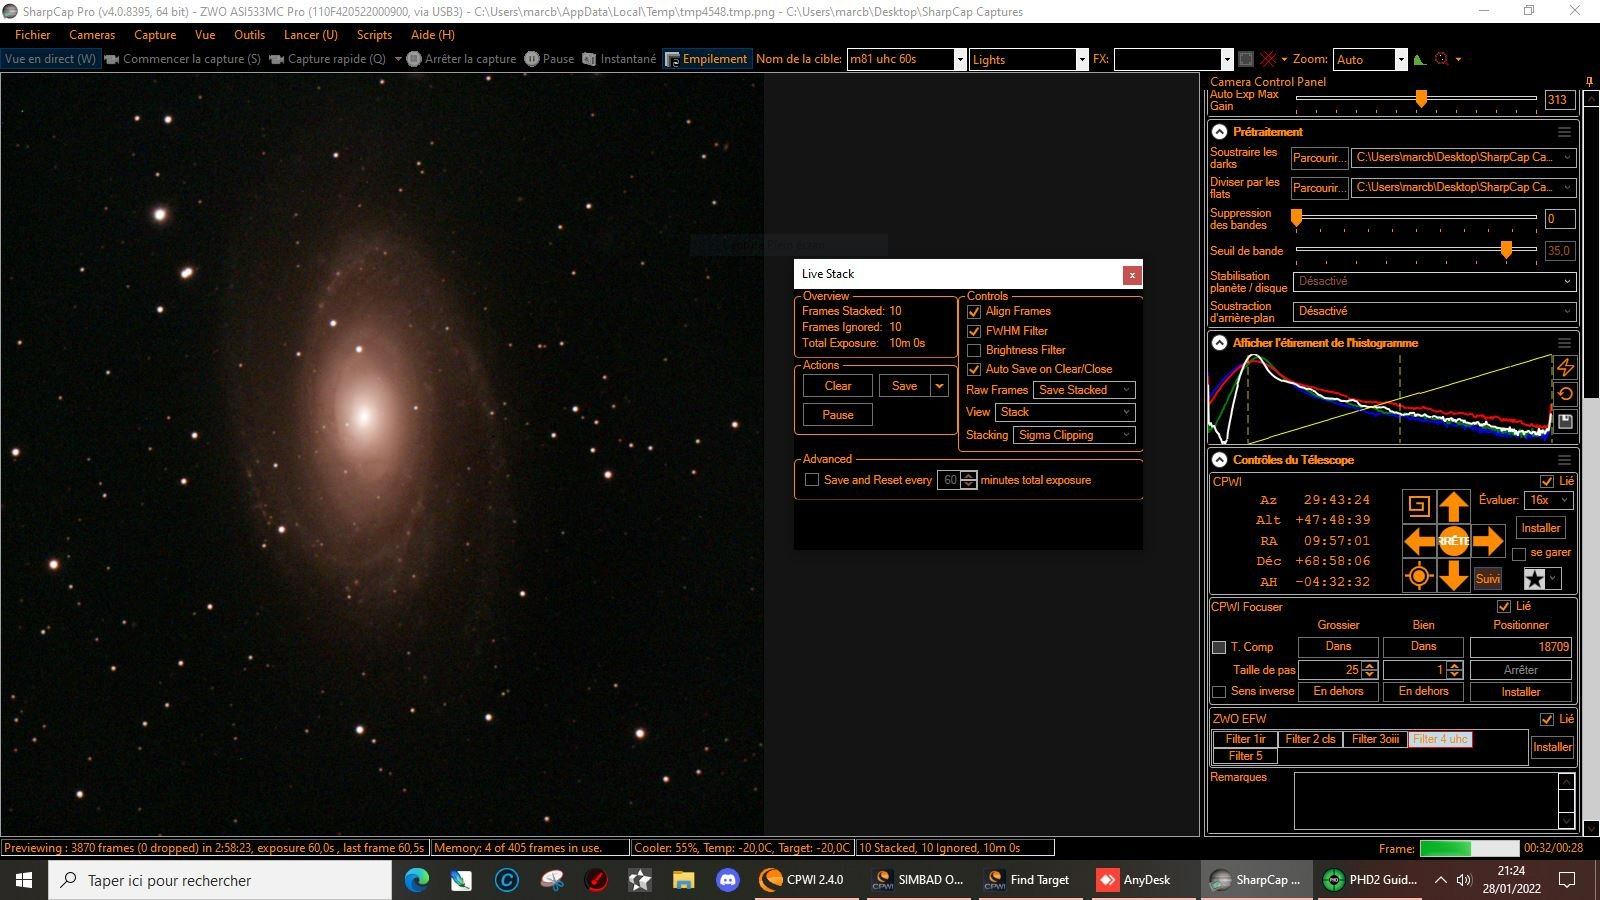Toggle the Align Frames checkbox
1600x900 pixels.
point(974,312)
